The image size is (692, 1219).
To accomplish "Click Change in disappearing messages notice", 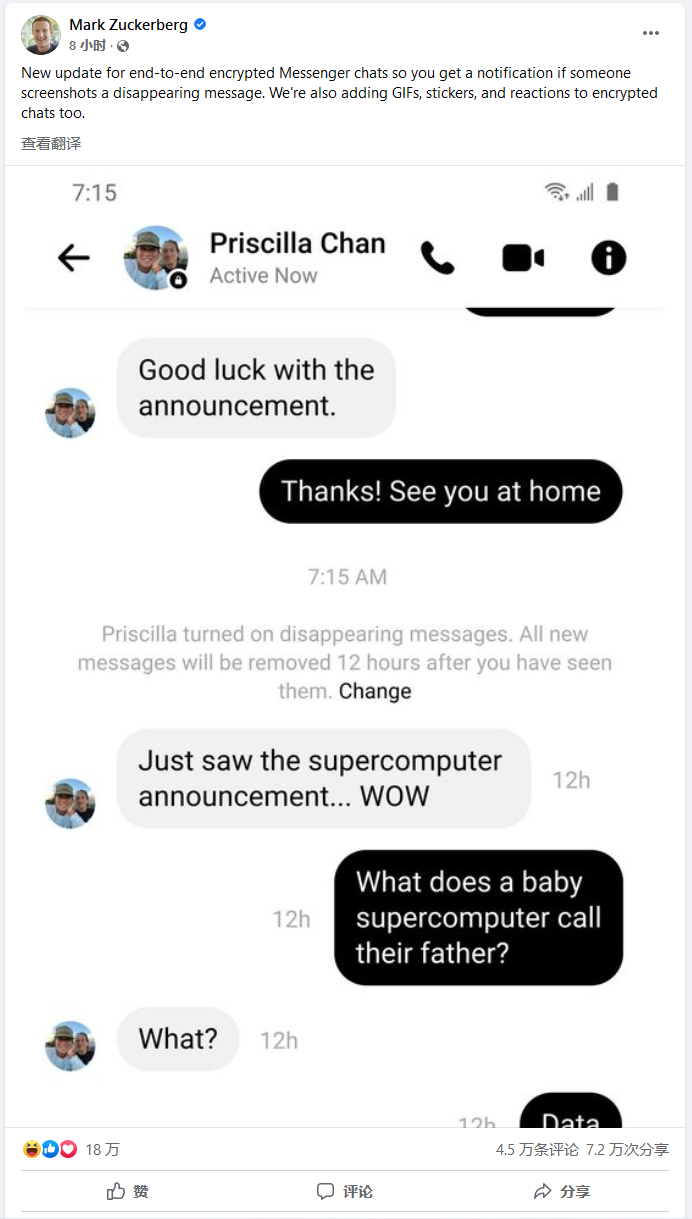I will pos(375,691).
